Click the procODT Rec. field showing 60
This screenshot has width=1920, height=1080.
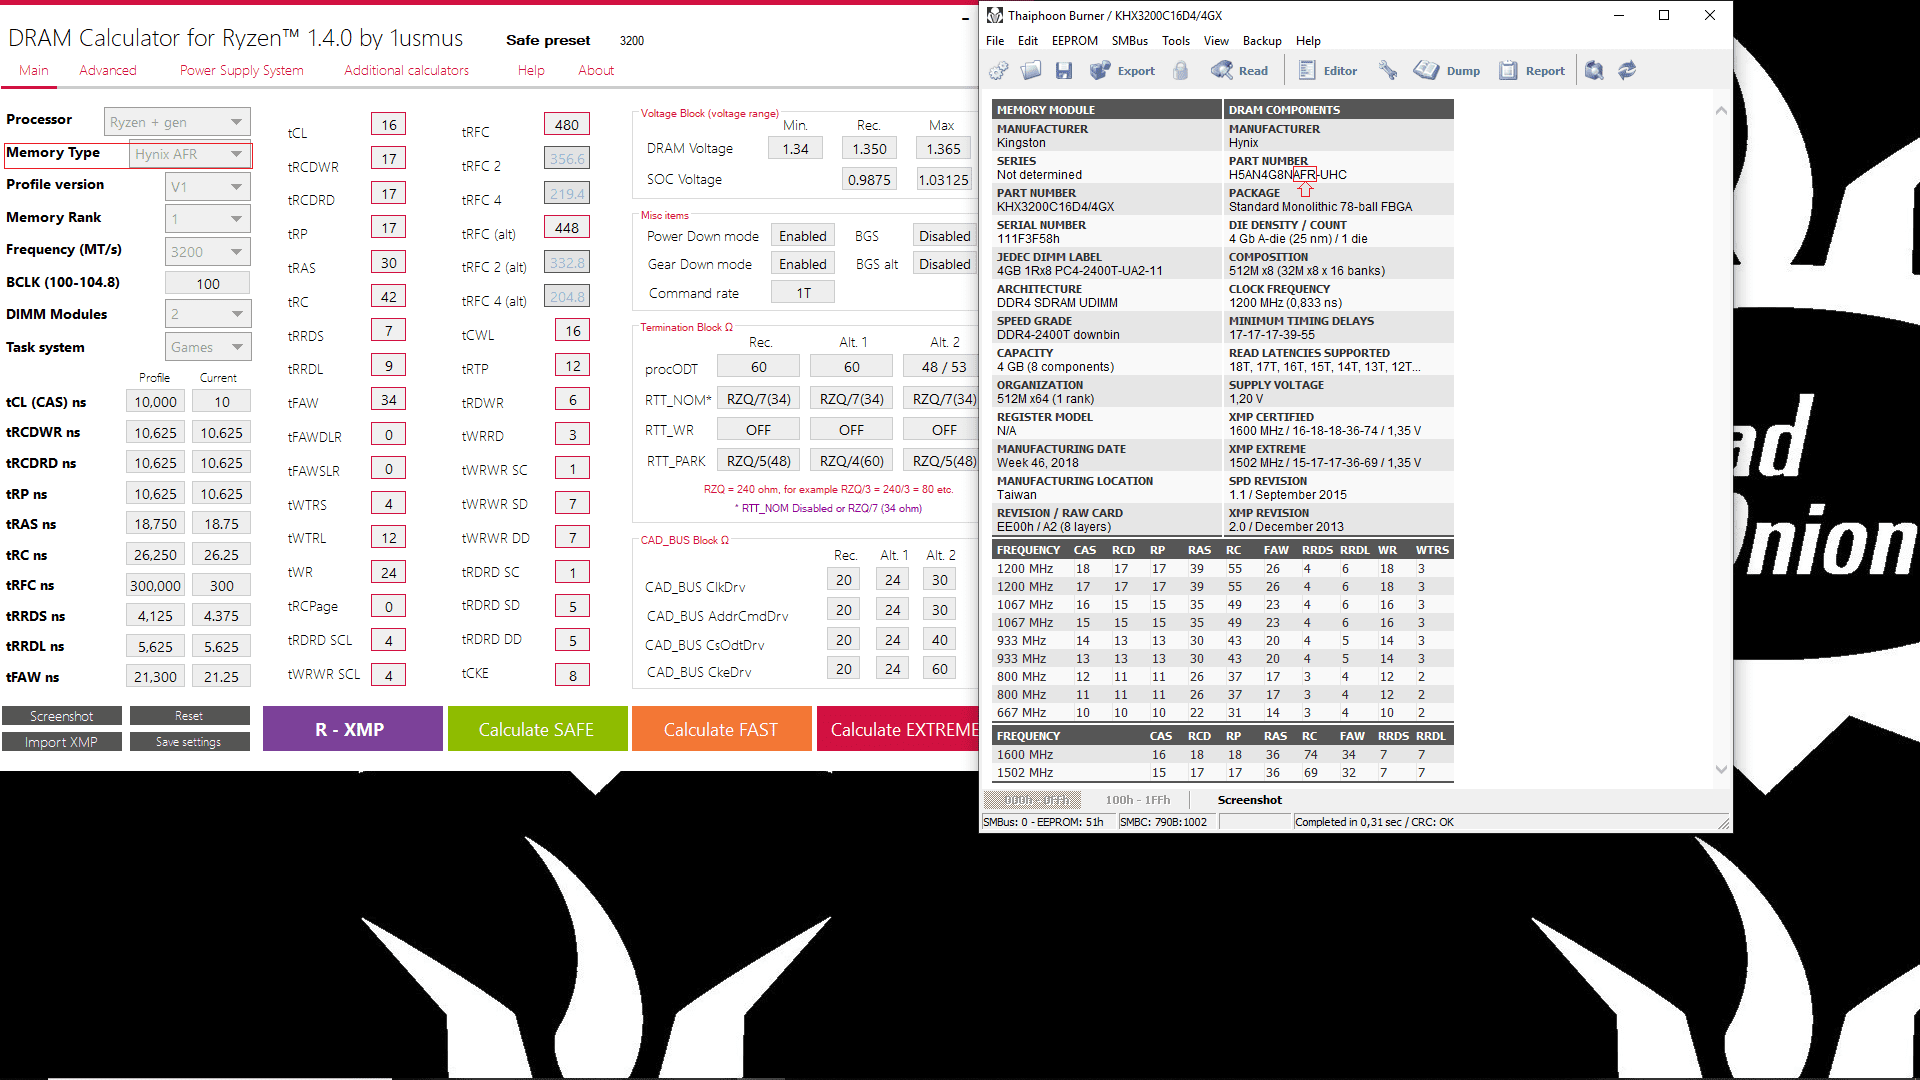[x=759, y=367]
